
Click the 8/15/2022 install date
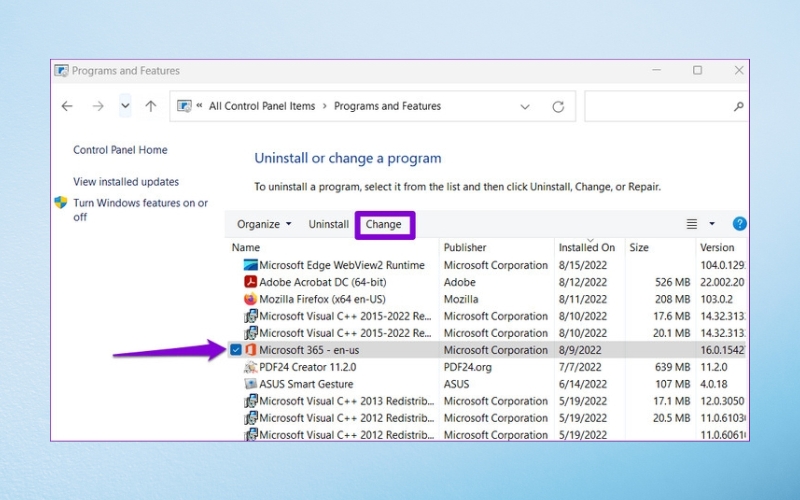click(x=583, y=265)
